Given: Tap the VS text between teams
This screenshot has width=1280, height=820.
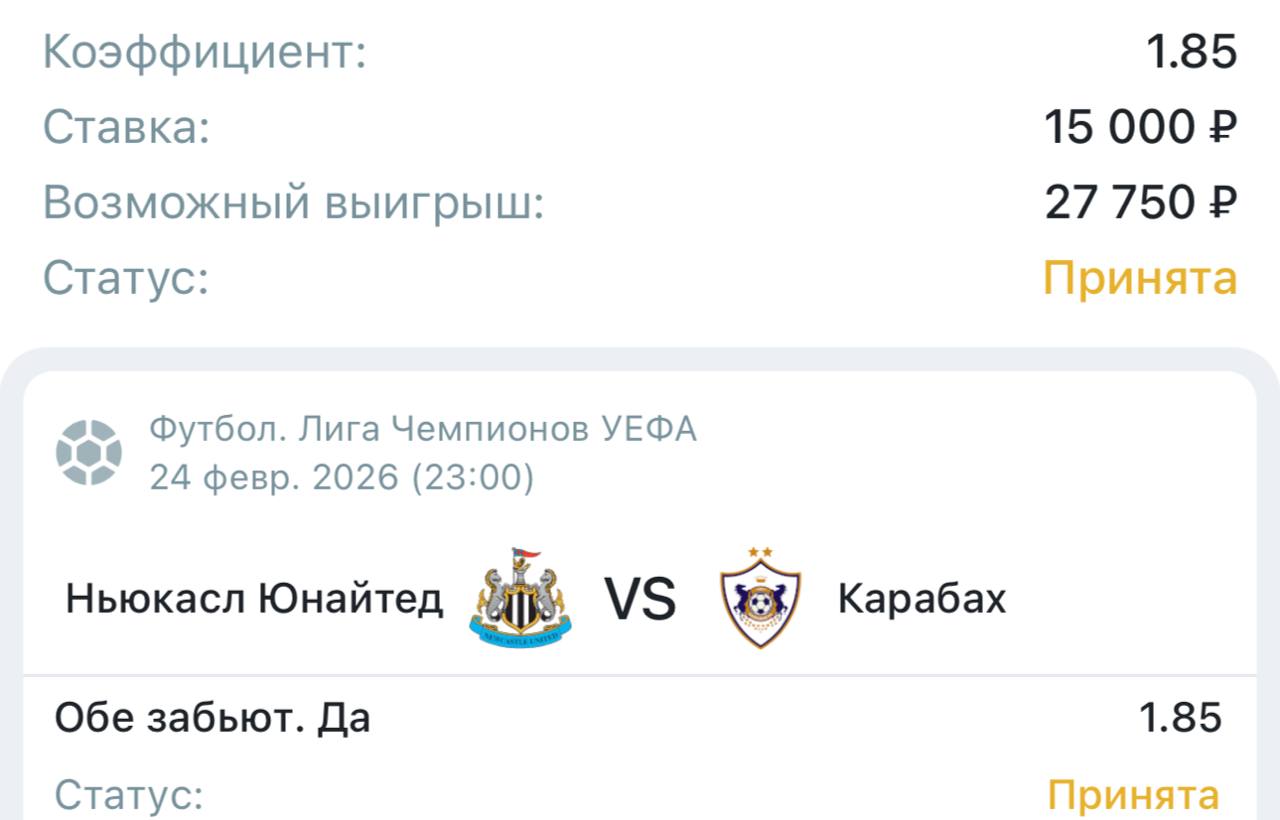Looking at the screenshot, I should coord(640,599).
